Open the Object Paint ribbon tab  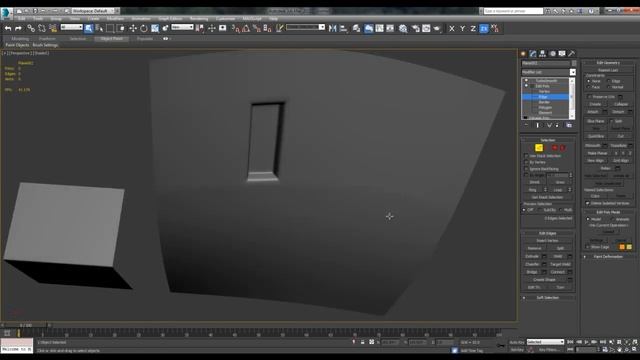pyautogui.click(x=112, y=39)
